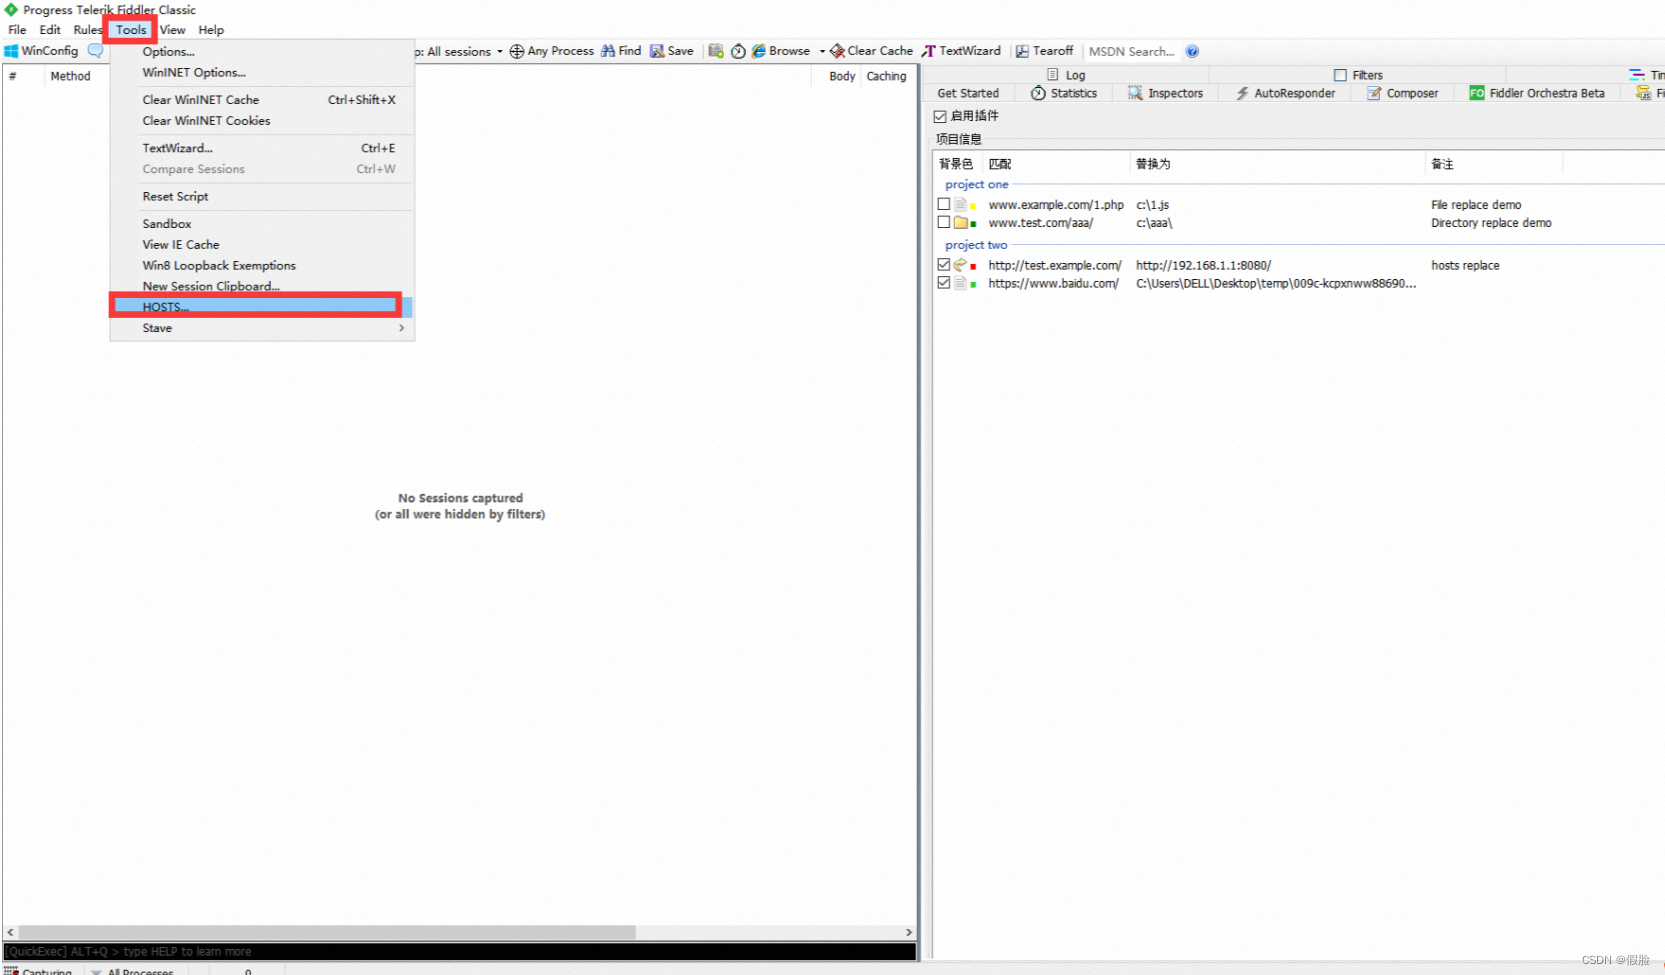Open the View menu

tap(172, 30)
